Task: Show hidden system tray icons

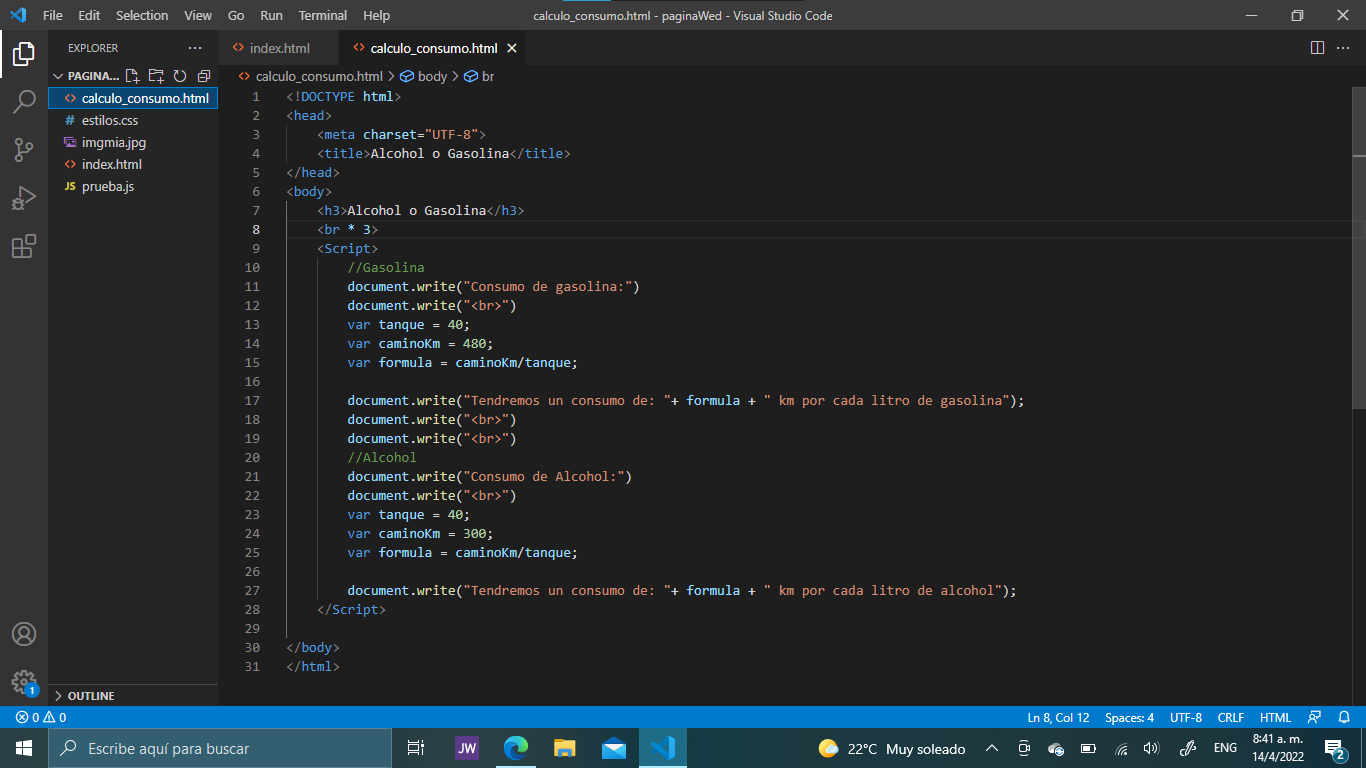Action: [992, 748]
